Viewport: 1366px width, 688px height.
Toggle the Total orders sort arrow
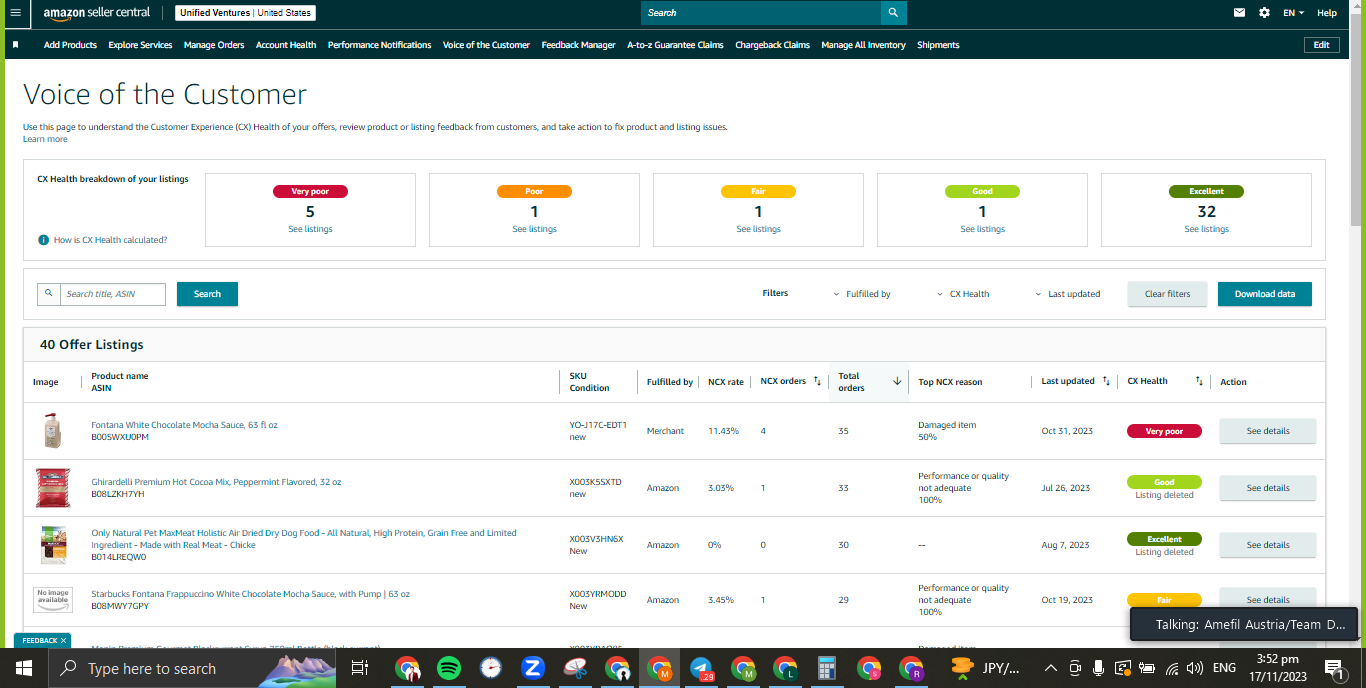tap(897, 381)
